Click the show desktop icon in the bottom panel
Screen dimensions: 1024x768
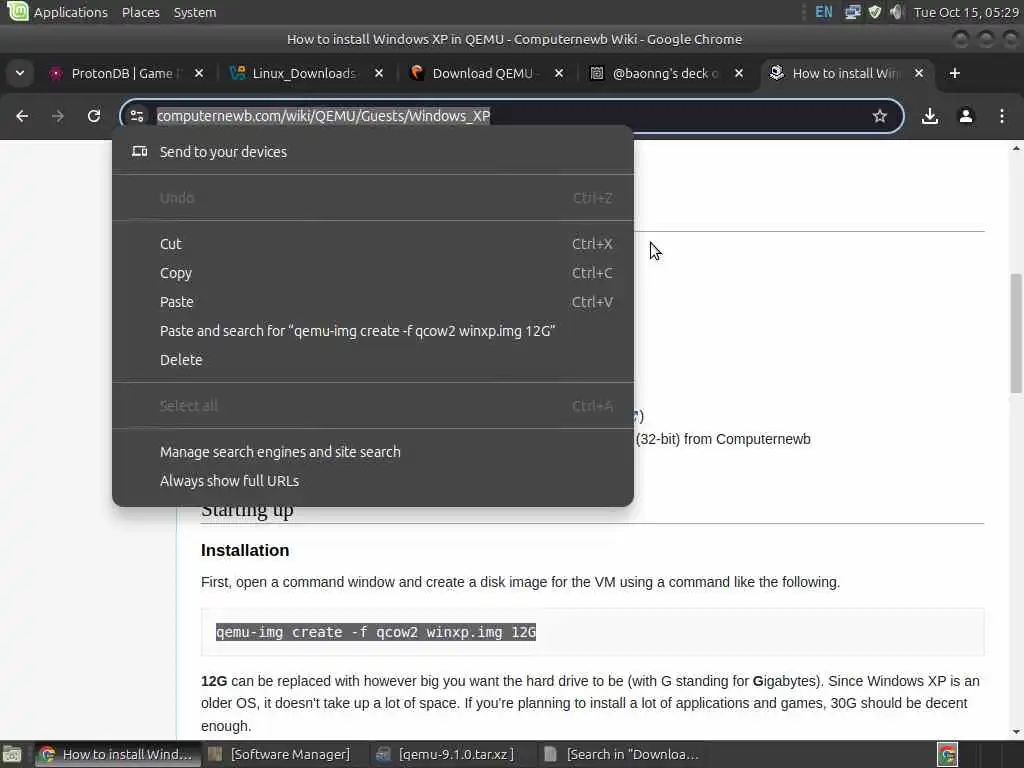[12, 754]
